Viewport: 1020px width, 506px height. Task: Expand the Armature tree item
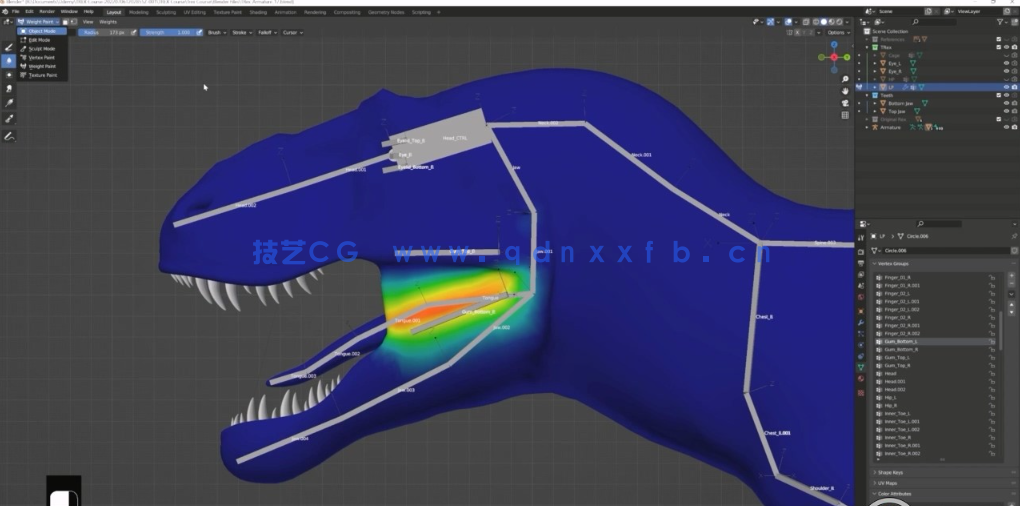867,127
